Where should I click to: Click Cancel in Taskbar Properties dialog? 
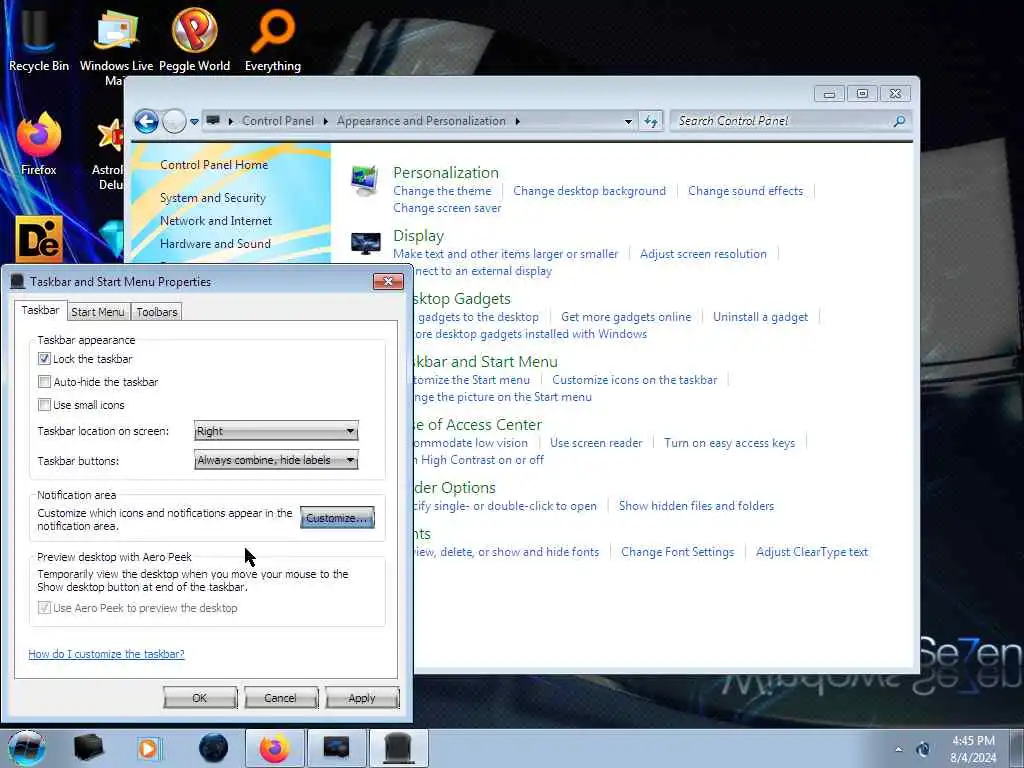click(281, 698)
